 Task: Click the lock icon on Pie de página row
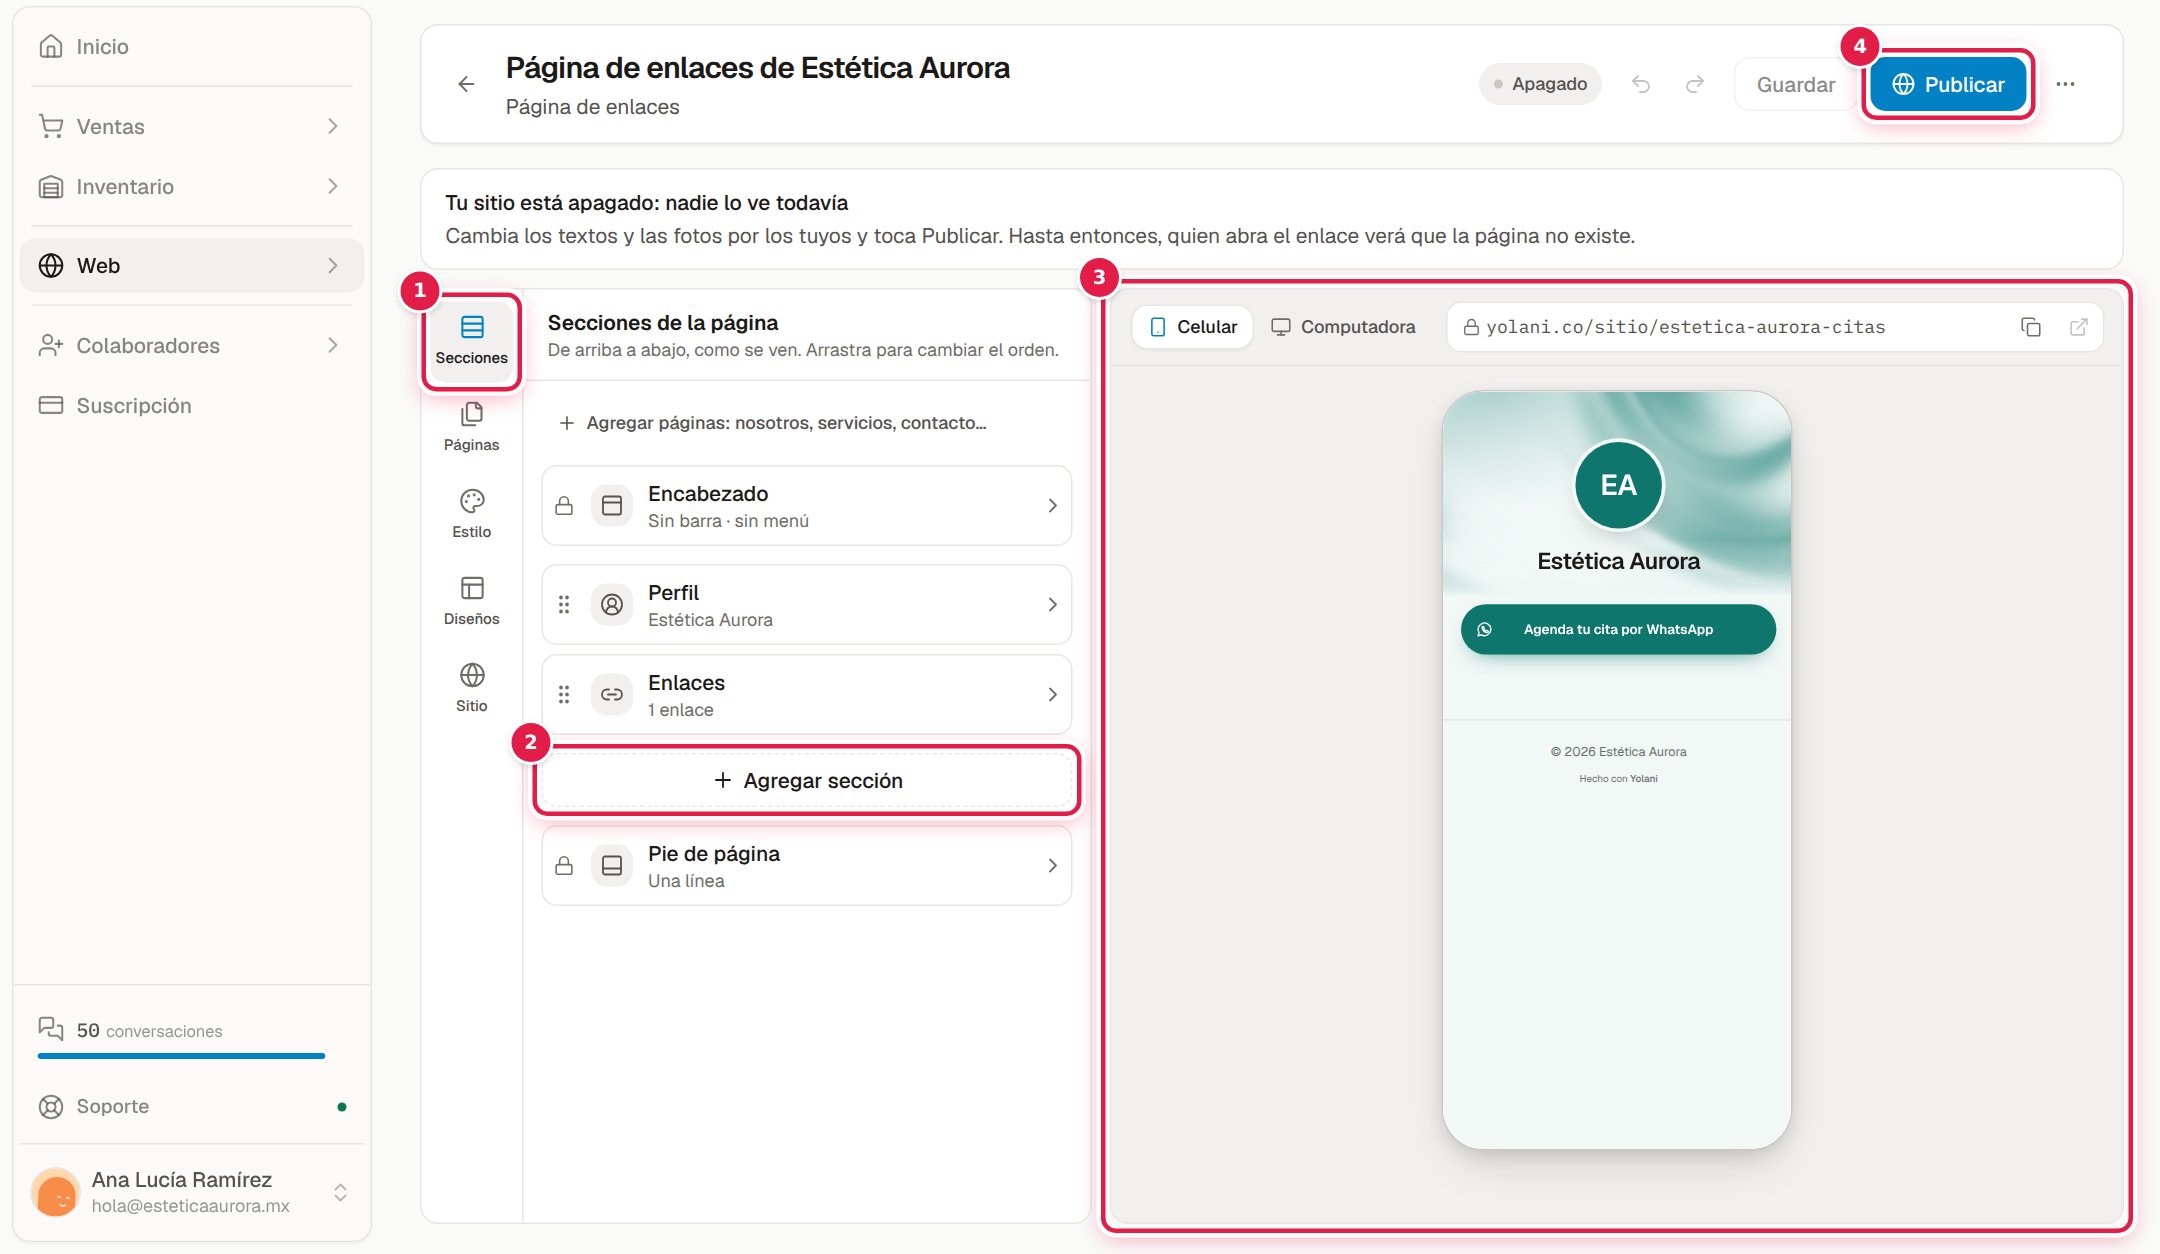(x=564, y=866)
